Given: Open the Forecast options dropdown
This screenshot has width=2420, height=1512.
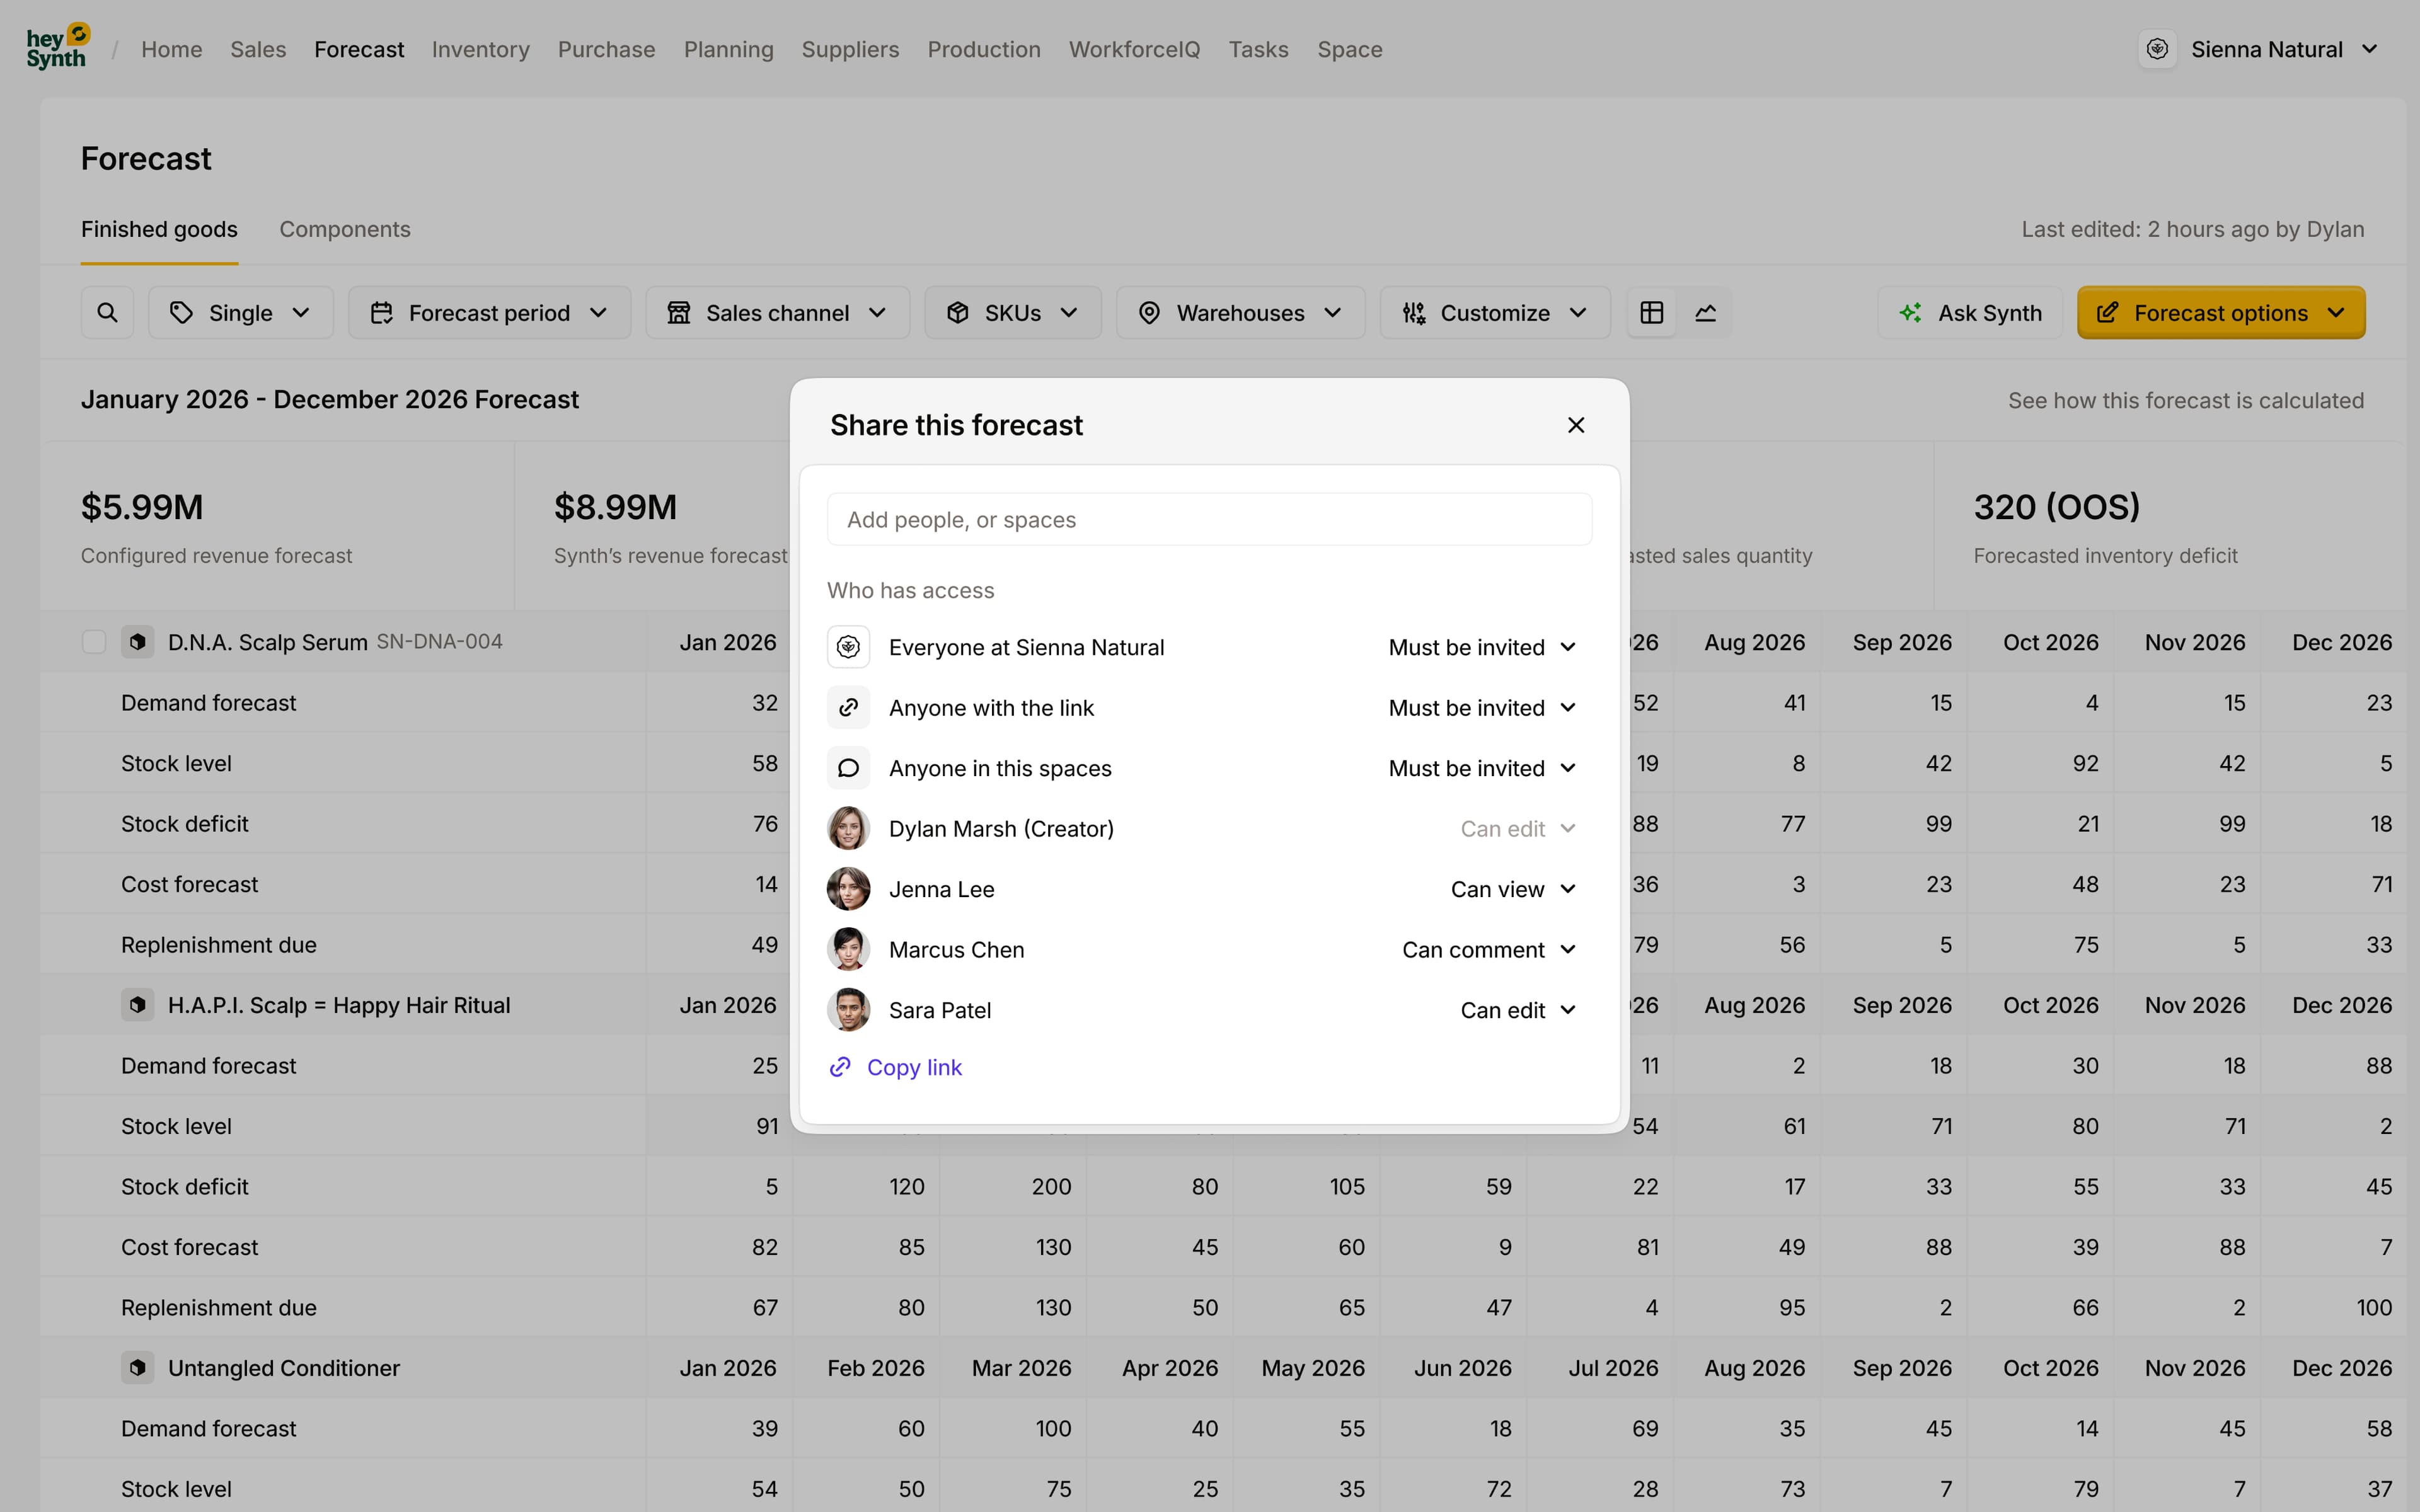Looking at the screenshot, I should click(2221, 313).
